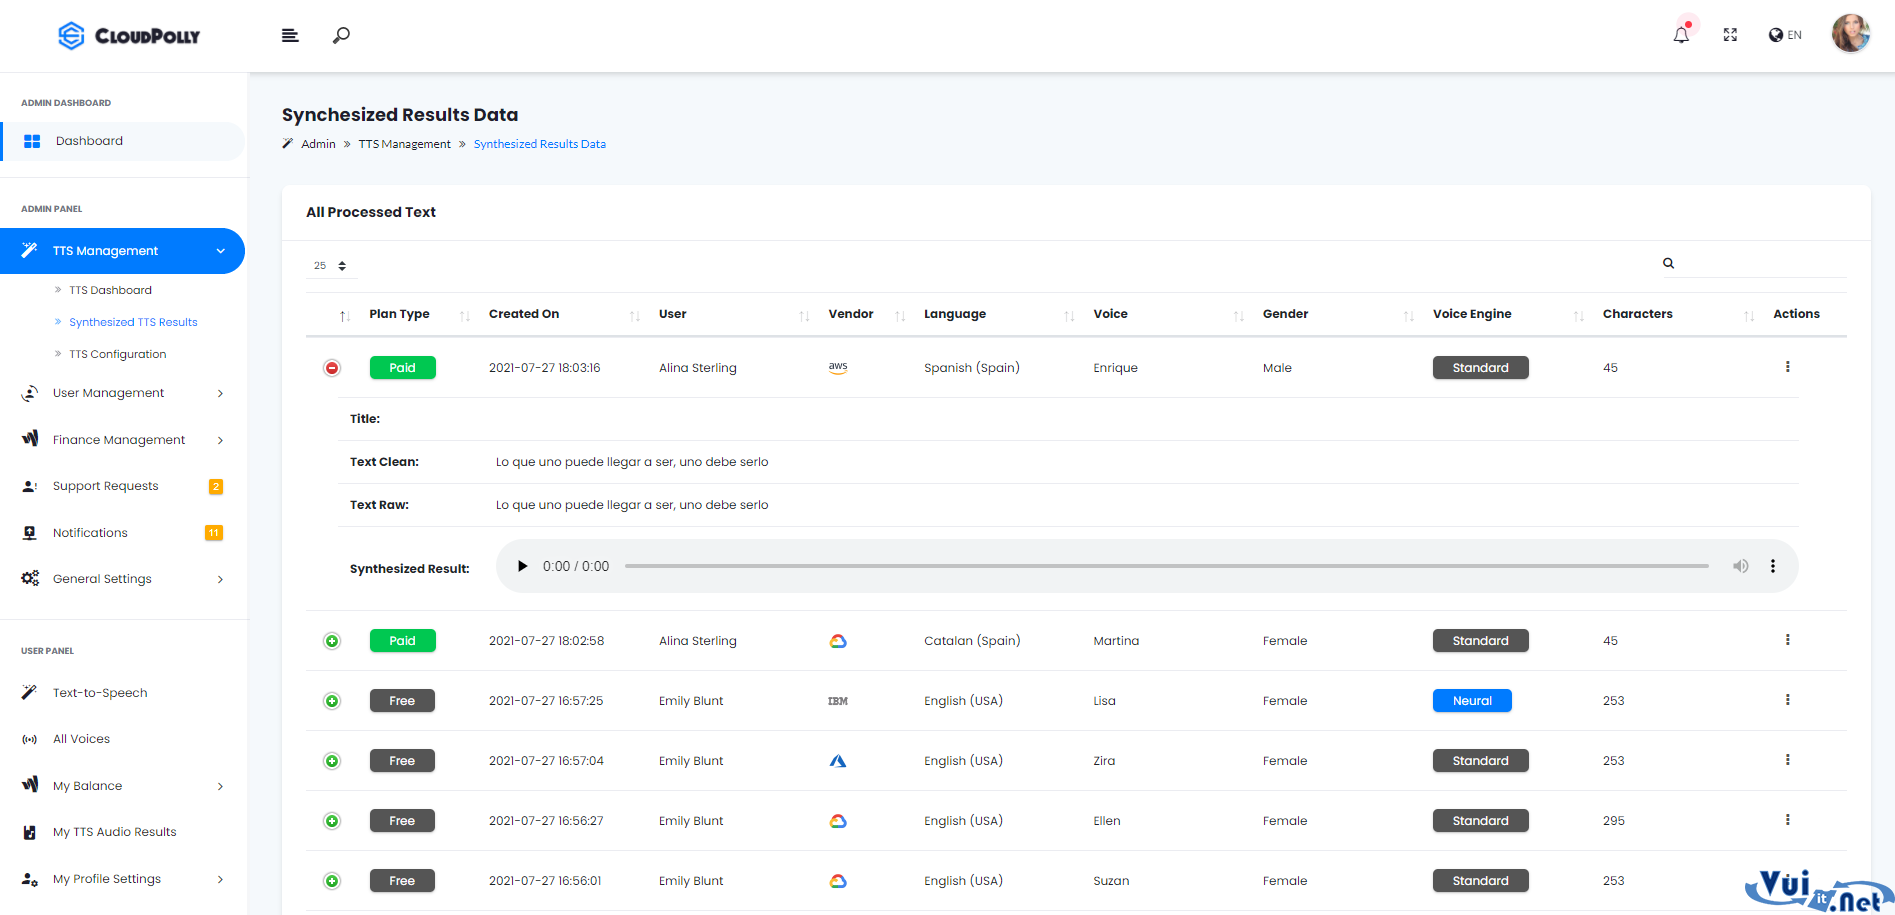
Task: Open actions menu for Martina row
Action: pos(1787,640)
